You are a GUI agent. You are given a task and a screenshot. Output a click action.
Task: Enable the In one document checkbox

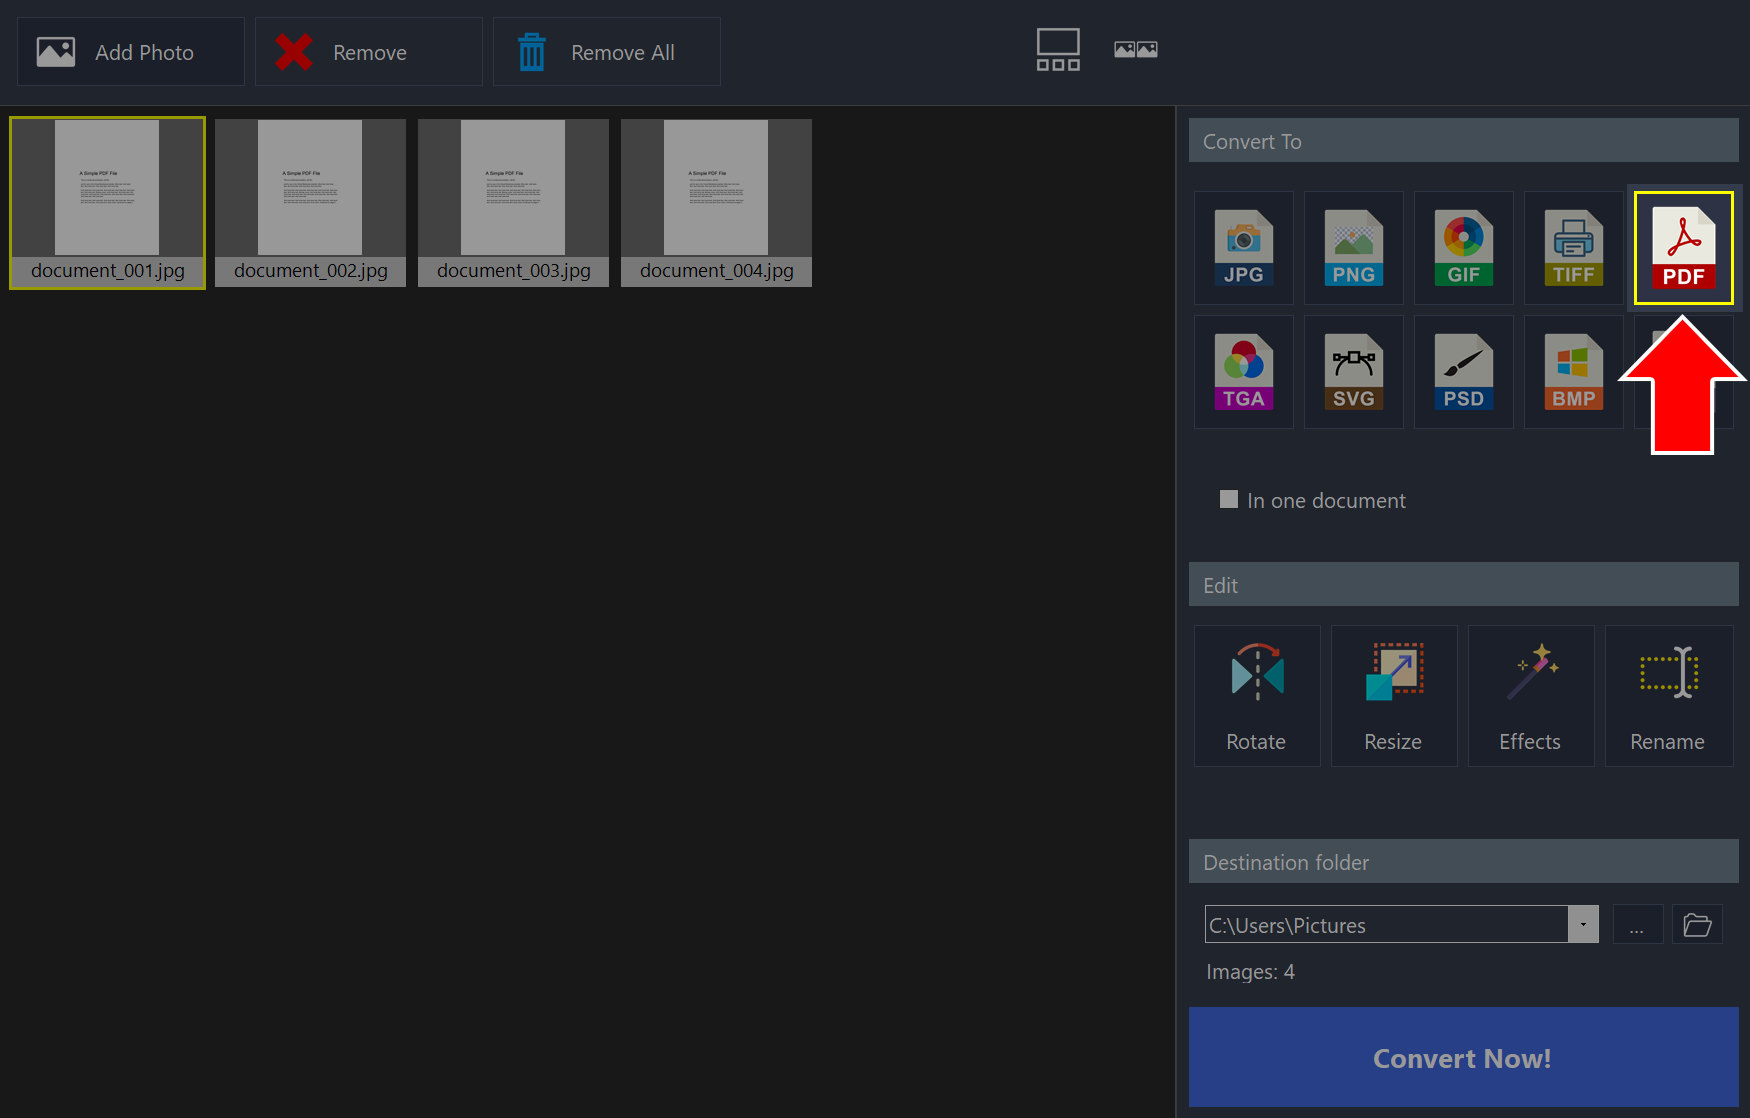coord(1229,499)
